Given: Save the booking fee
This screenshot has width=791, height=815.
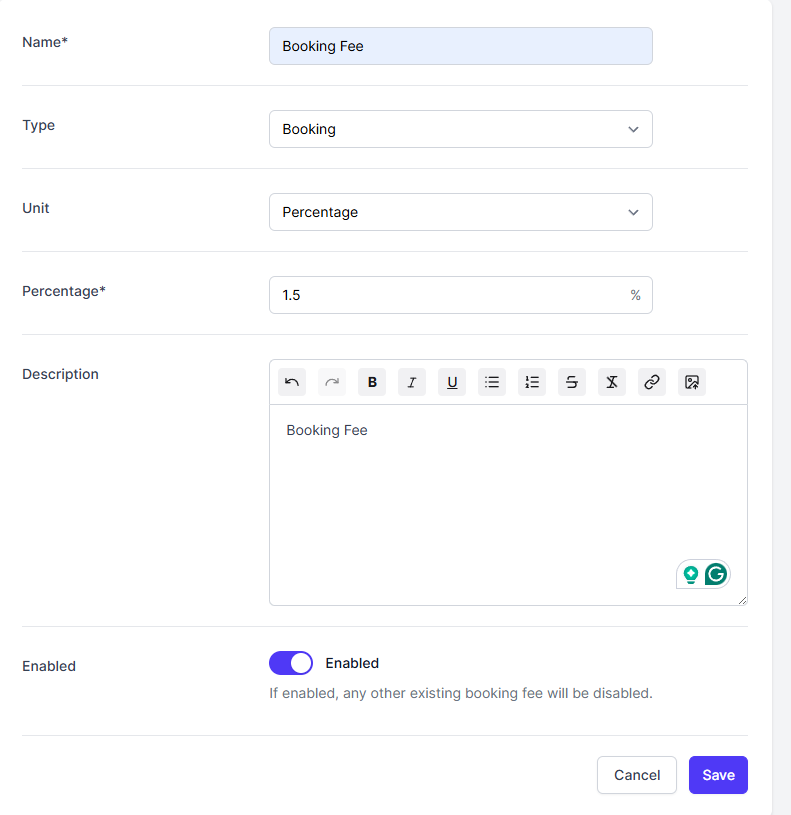Looking at the screenshot, I should tap(718, 775).
